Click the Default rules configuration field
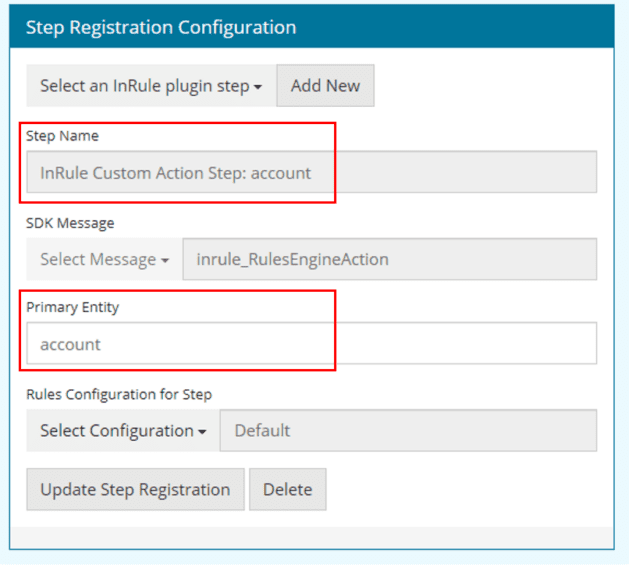The height and width of the screenshot is (568, 629). tap(408, 430)
